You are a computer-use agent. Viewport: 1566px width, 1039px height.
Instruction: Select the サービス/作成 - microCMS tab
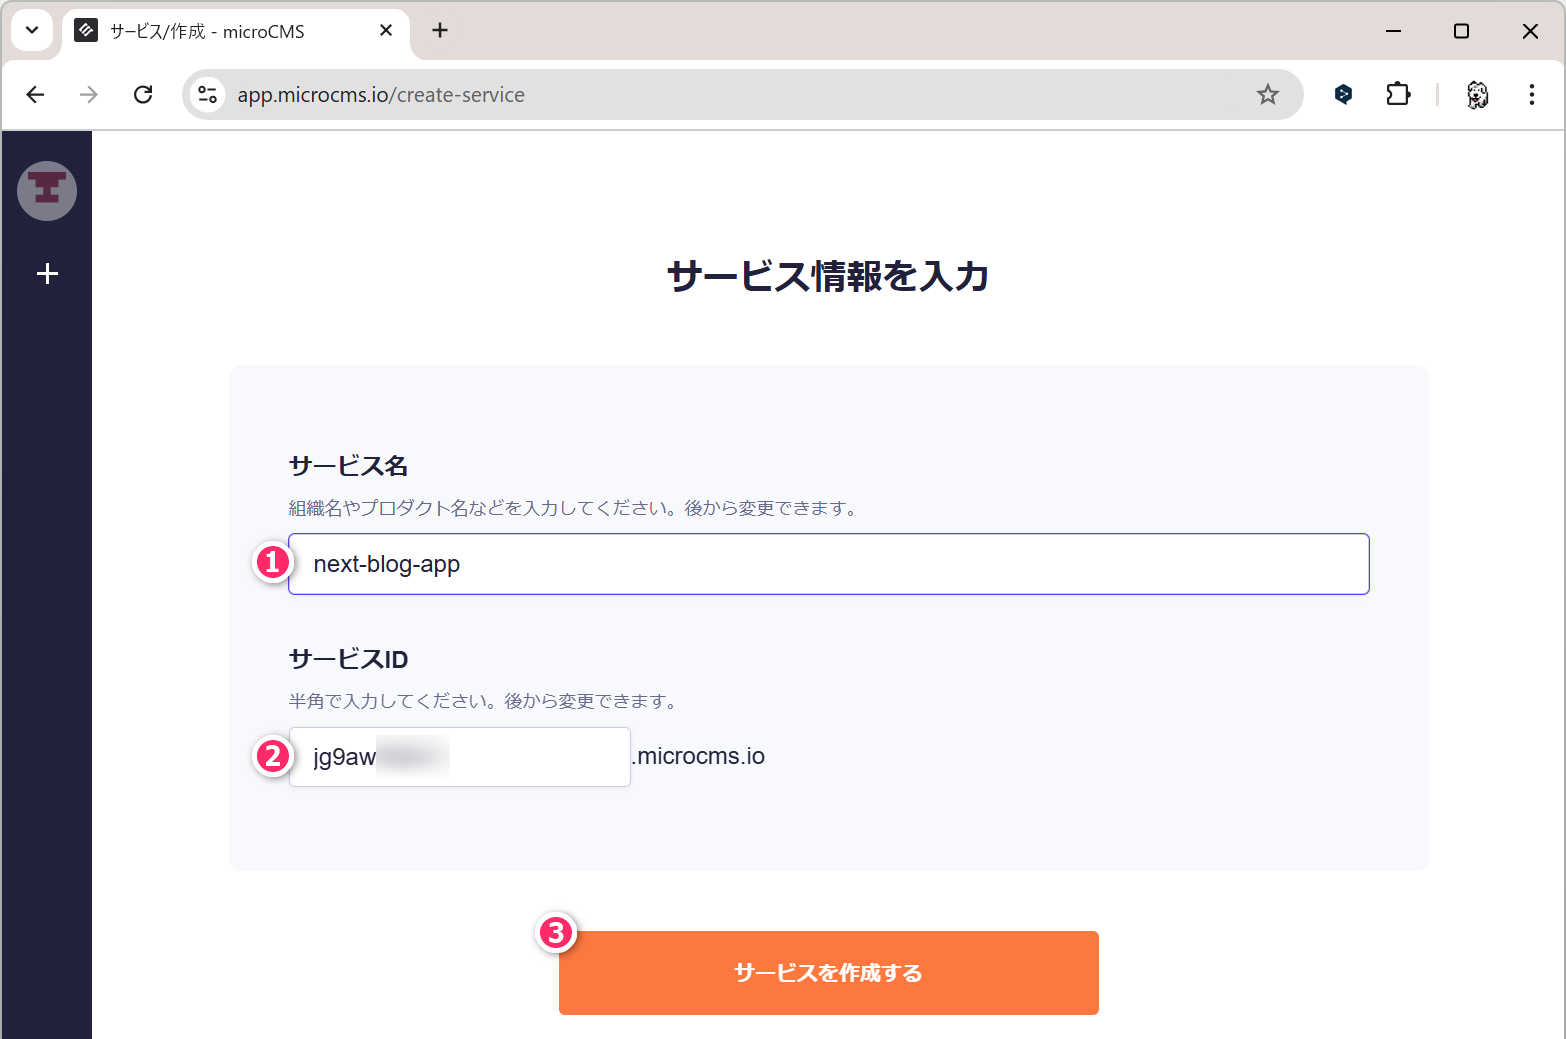pos(220,32)
